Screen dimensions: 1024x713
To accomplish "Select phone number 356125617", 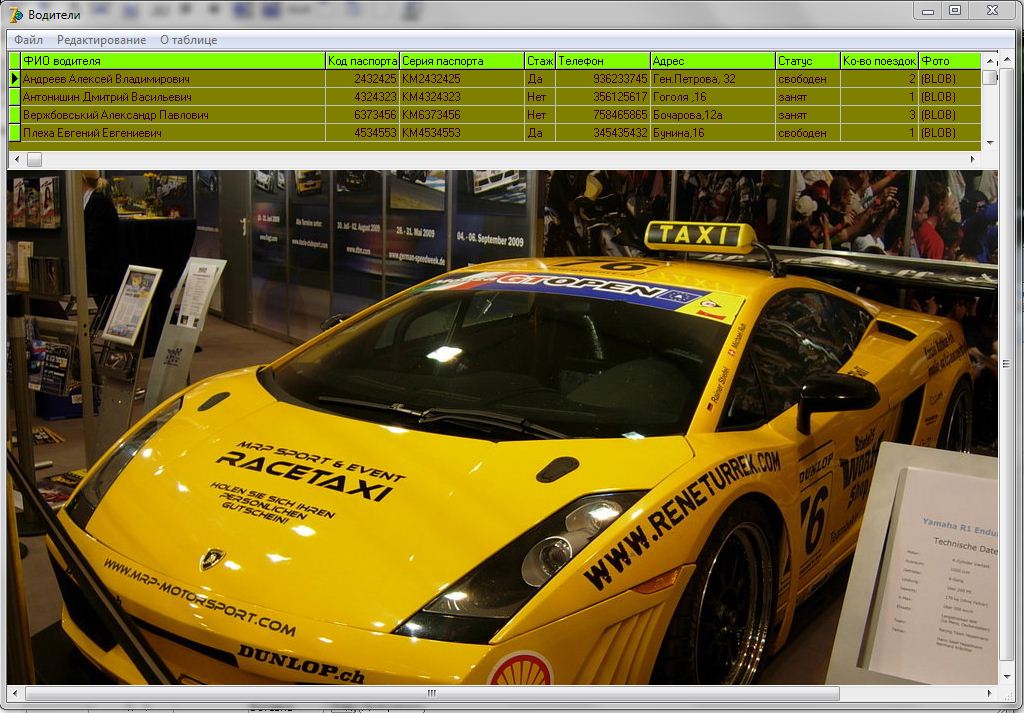I will pos(603,97).
